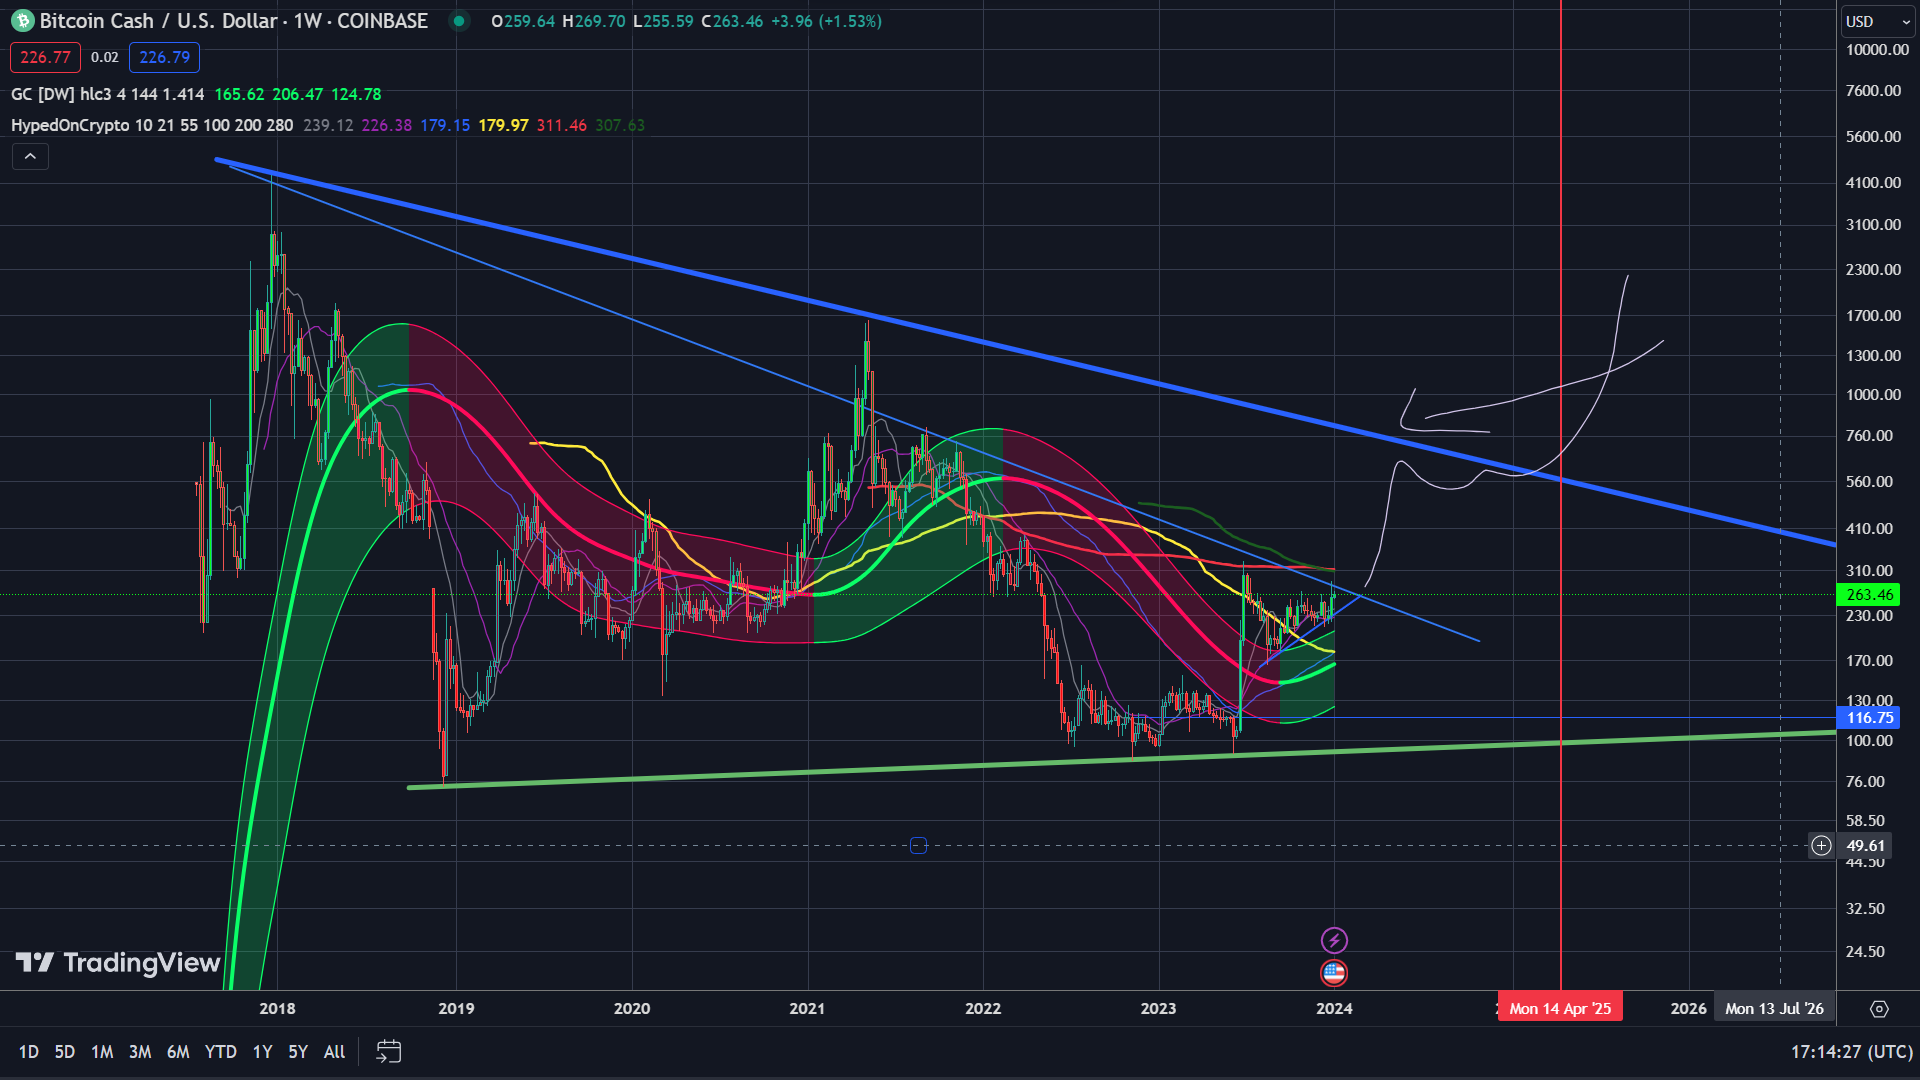Click the Mon 13 Jul '26 date label

pyautogui.click(x=1775, y=1008)
